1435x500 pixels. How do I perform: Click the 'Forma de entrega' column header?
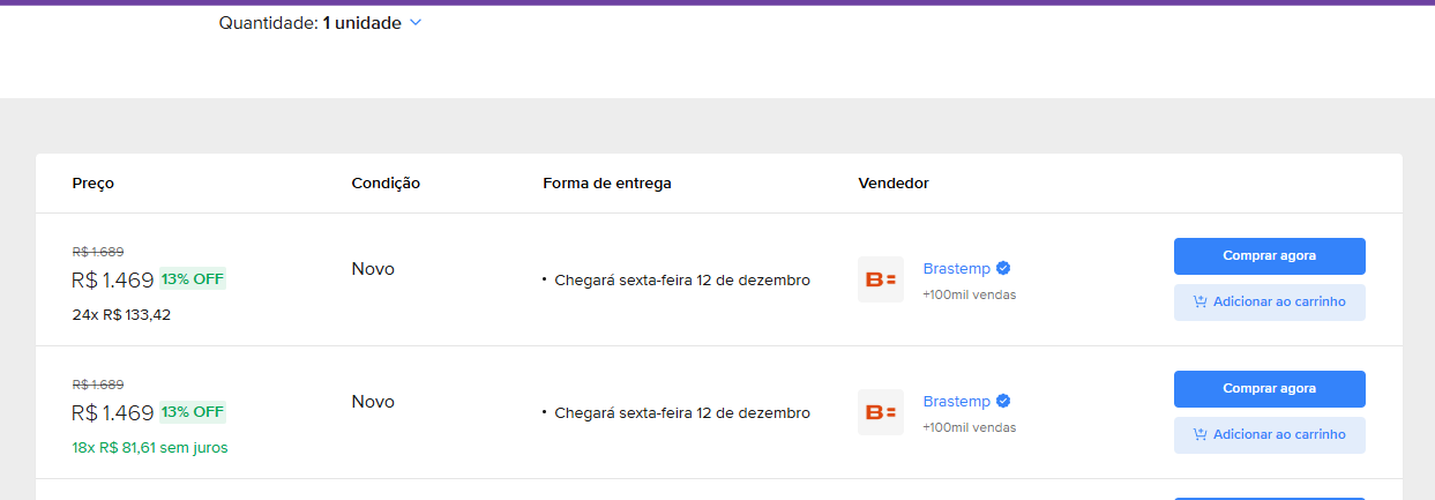click(x=607, y=184)
